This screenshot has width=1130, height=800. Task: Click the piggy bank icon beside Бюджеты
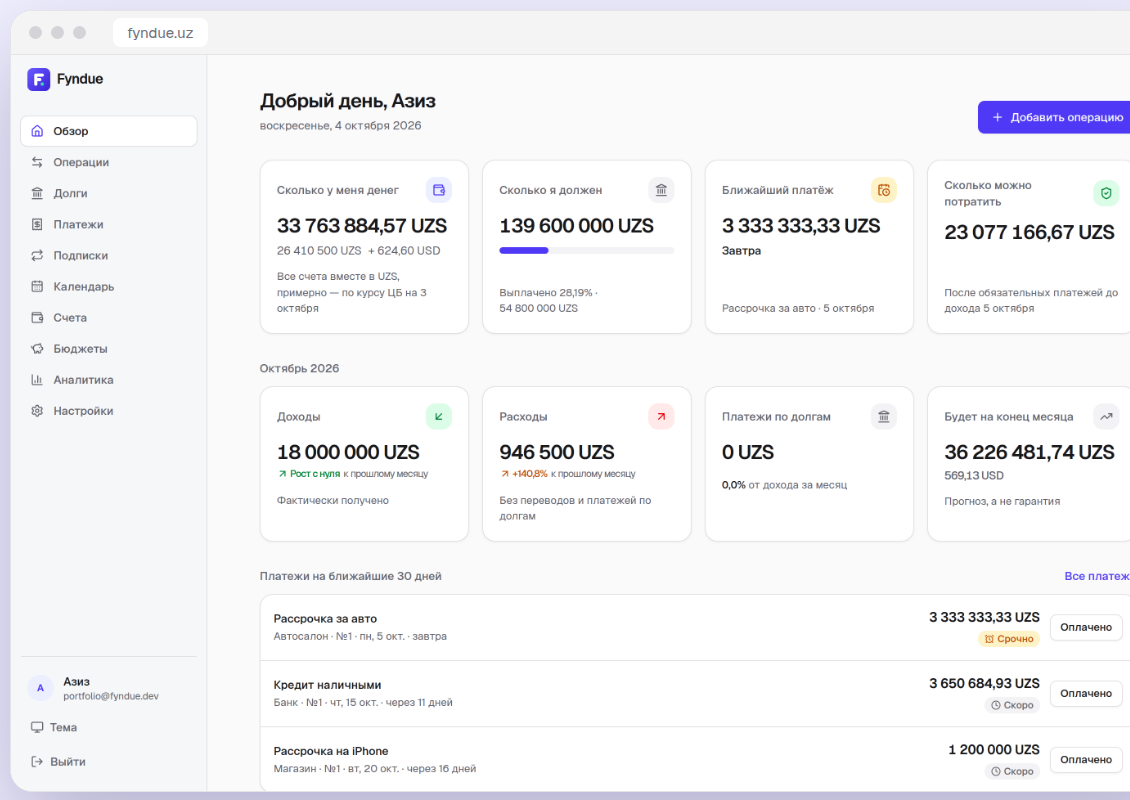pos(37,349)
